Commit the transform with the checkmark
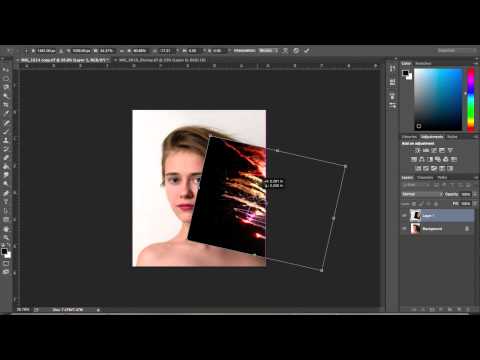The height and width of the screenshot is (360, 480). (307, 51)
